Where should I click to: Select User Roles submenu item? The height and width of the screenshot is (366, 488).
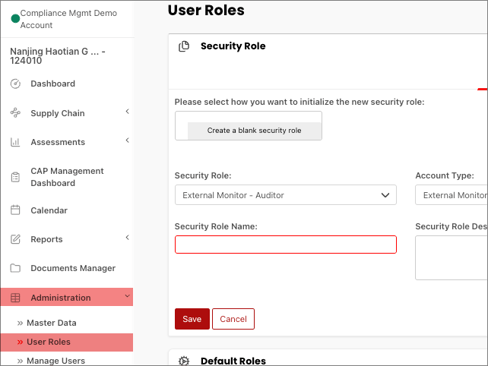[67, 342]
